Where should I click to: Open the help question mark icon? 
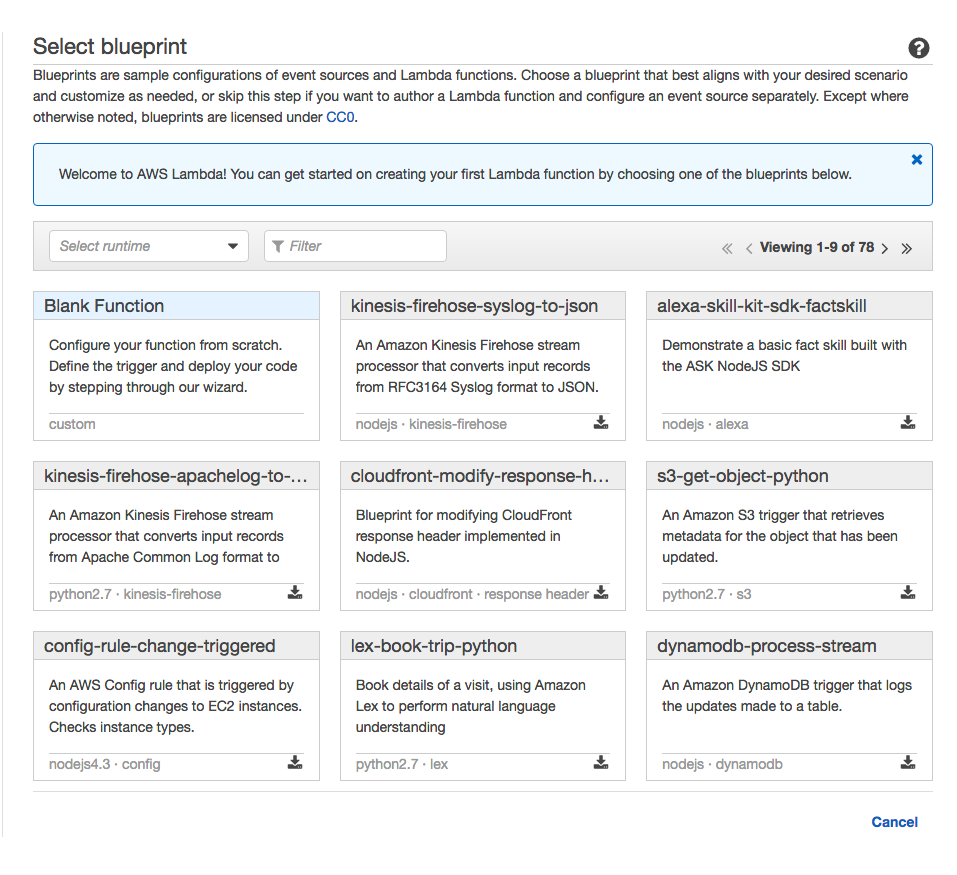point(918,47)
